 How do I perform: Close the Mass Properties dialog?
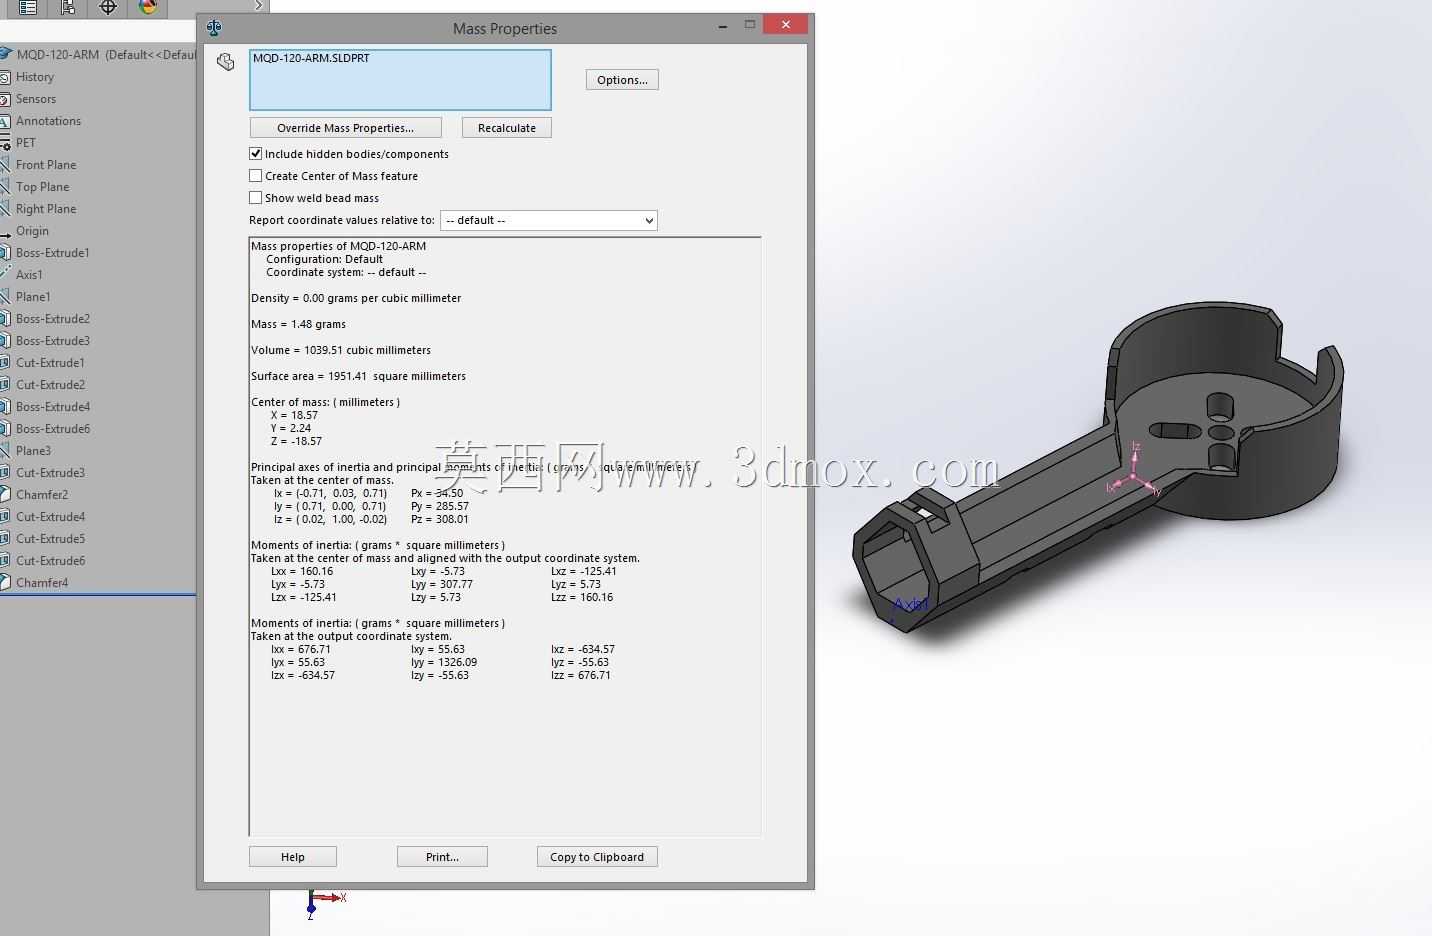click(786, 25)
